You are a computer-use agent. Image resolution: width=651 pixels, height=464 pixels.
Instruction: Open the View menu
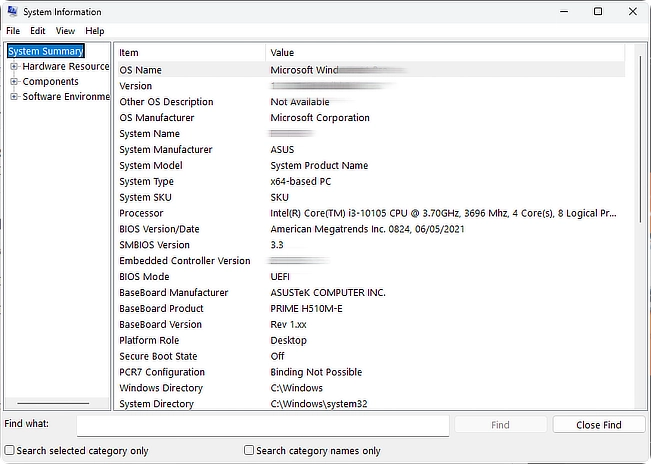point(65,31)
